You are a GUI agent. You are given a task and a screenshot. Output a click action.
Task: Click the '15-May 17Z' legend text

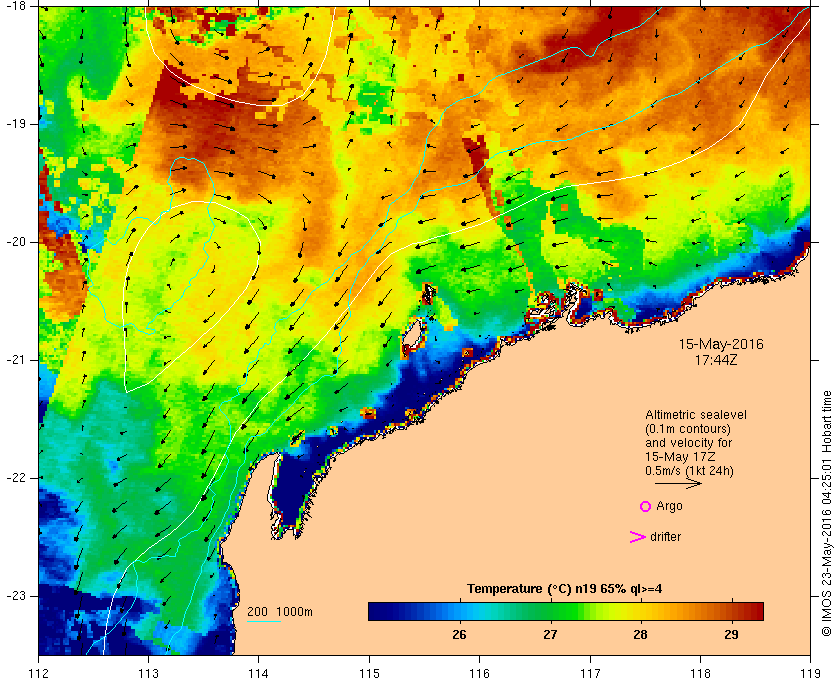tap(680, 457)
